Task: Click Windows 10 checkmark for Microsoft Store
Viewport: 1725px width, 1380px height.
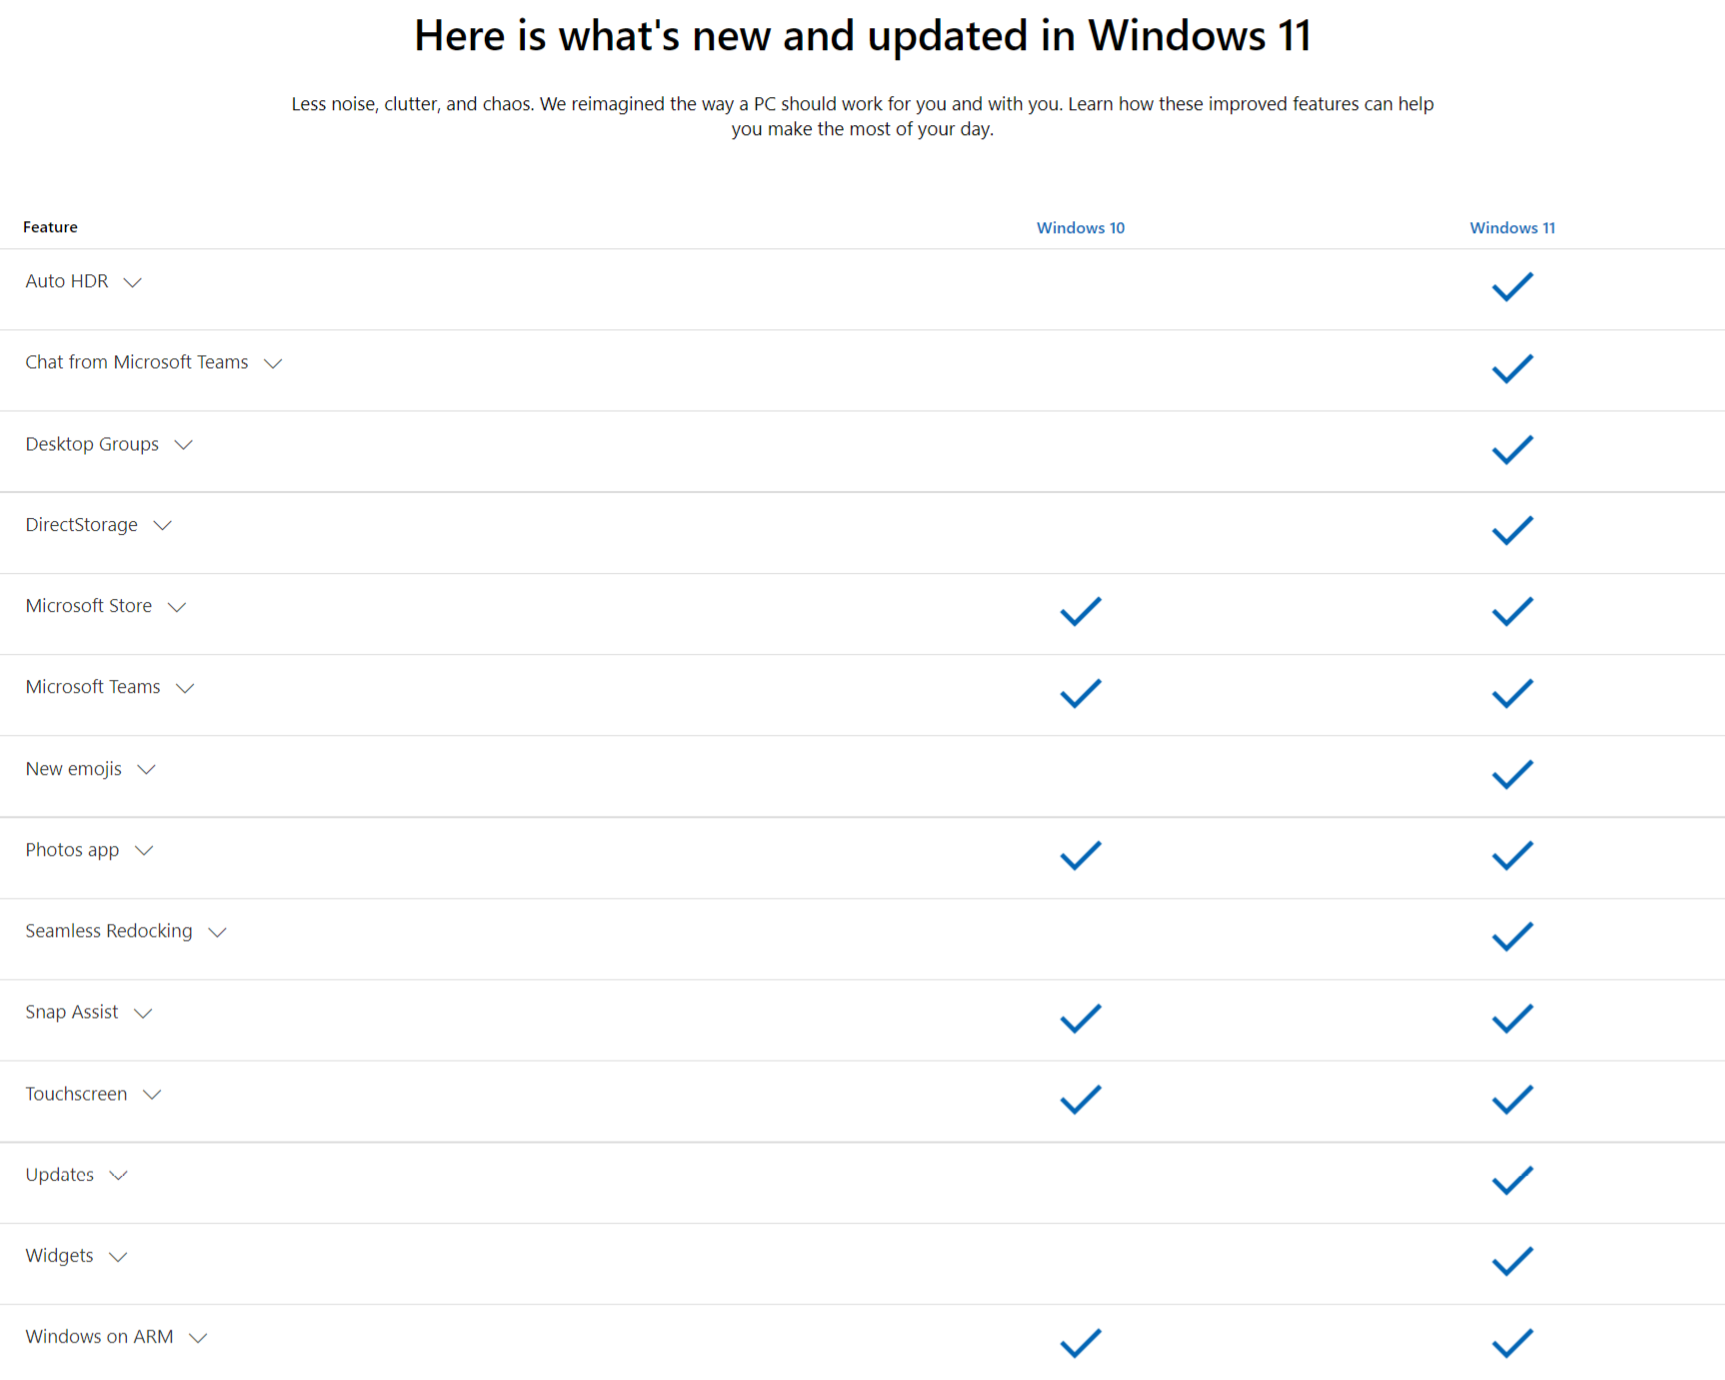Action: click(1080, 611)
